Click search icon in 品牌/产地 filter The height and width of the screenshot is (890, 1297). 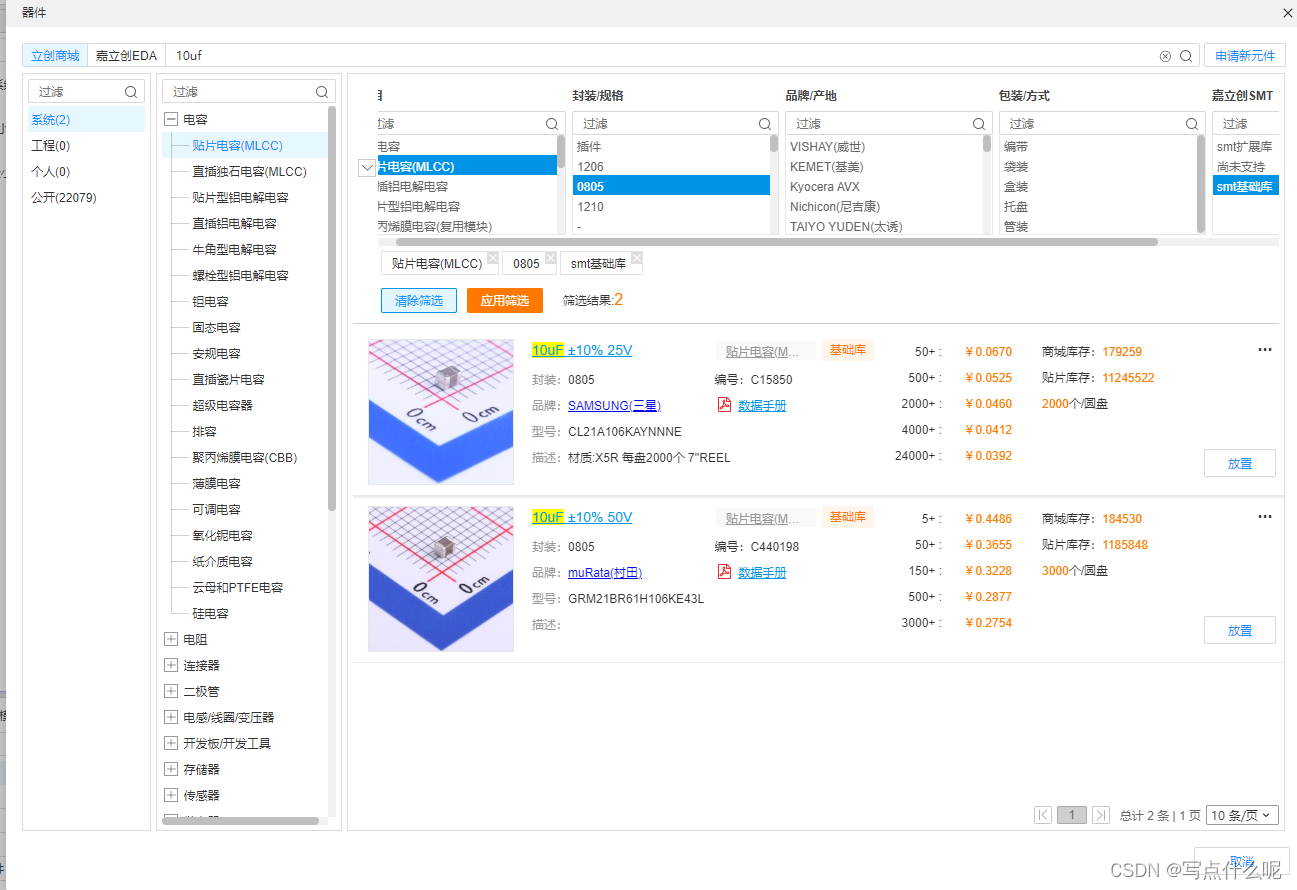coord(980,124)
